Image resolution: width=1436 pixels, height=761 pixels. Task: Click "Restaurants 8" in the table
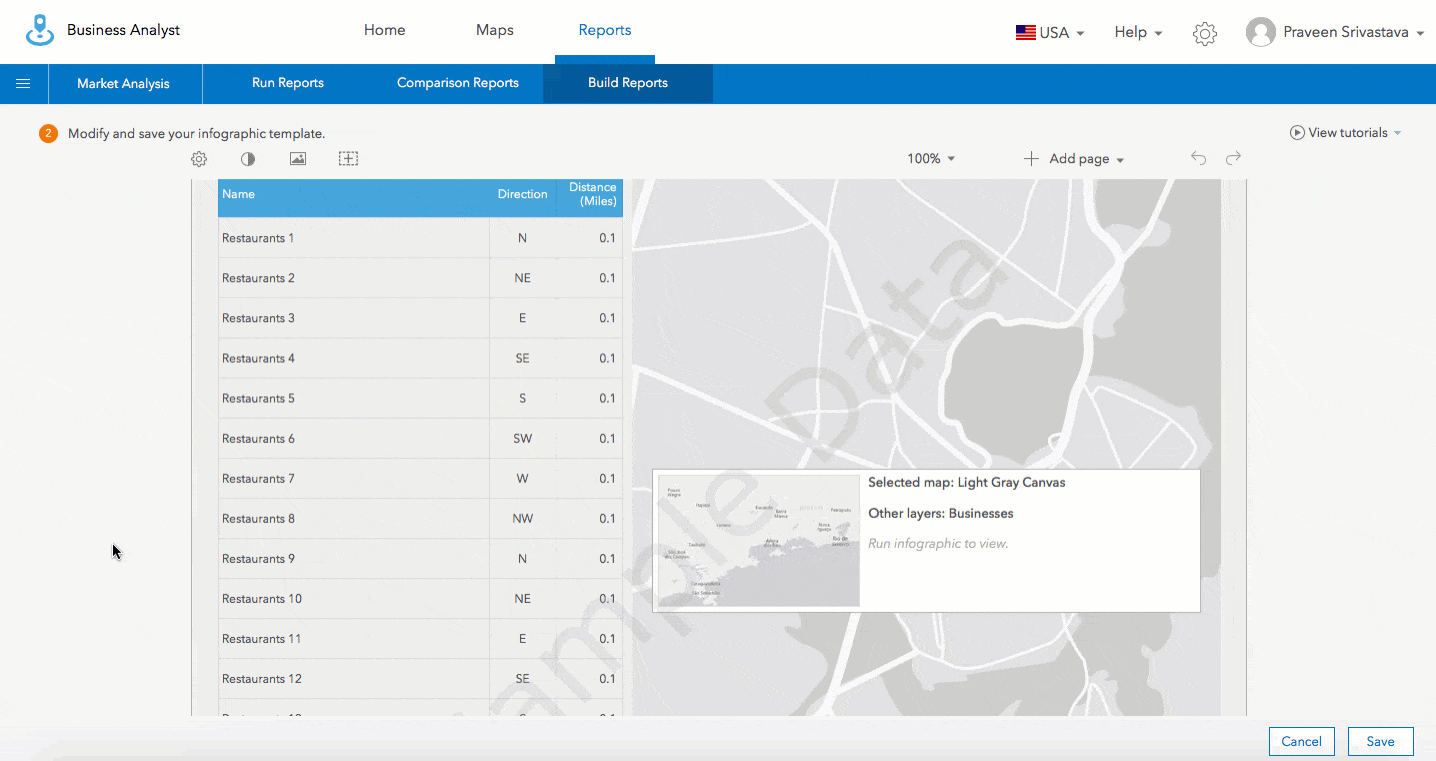coord(258,518)
